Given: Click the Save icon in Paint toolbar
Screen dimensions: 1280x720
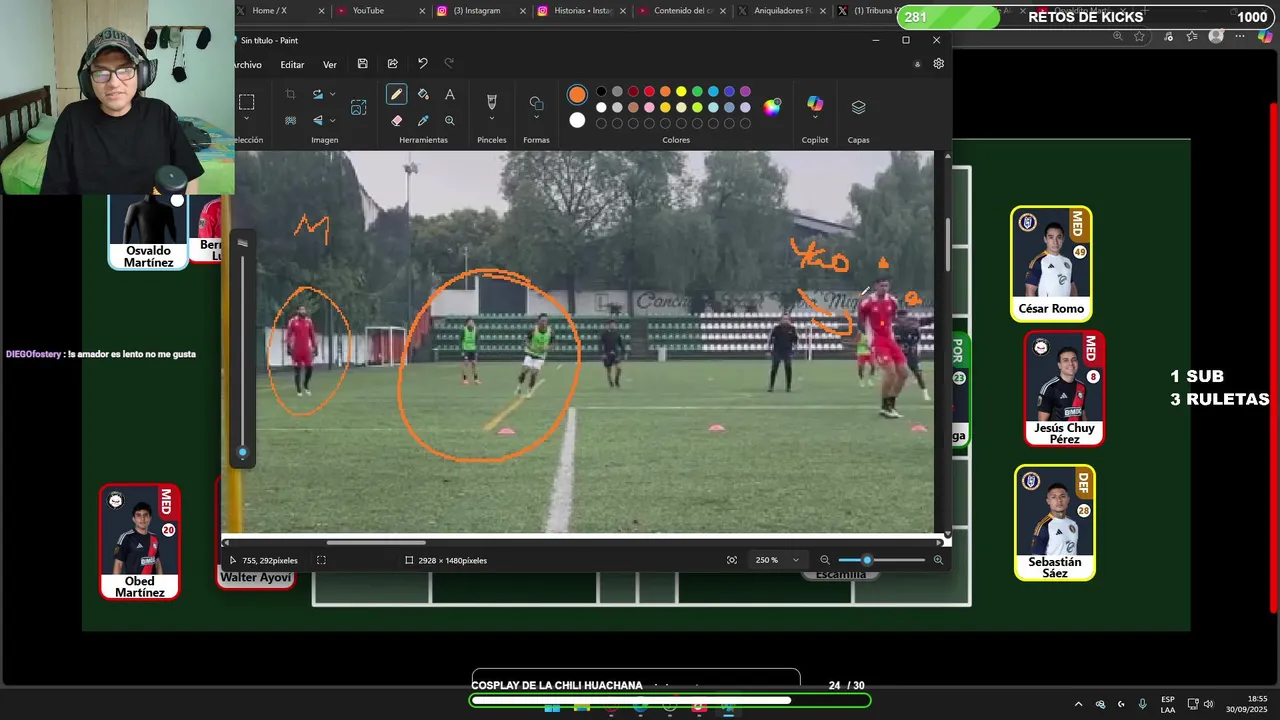Looking at the screenshot, I should point(362,64).
